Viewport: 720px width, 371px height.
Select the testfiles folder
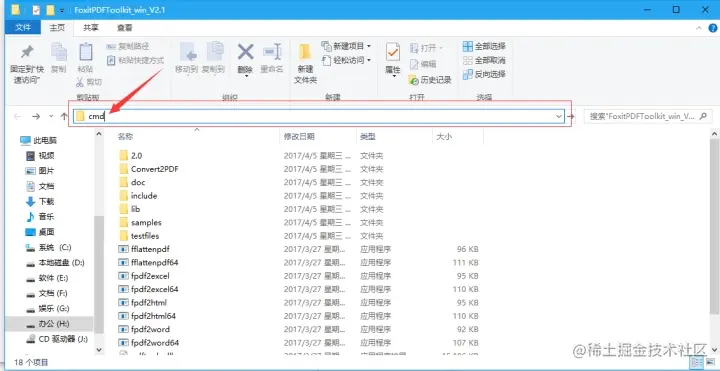point(139,236)
